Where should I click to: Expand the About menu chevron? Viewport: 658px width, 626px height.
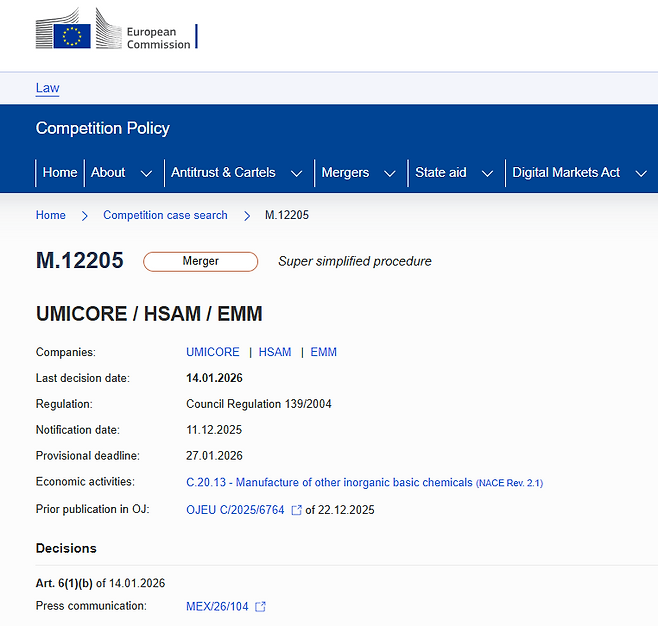point(146,173)
